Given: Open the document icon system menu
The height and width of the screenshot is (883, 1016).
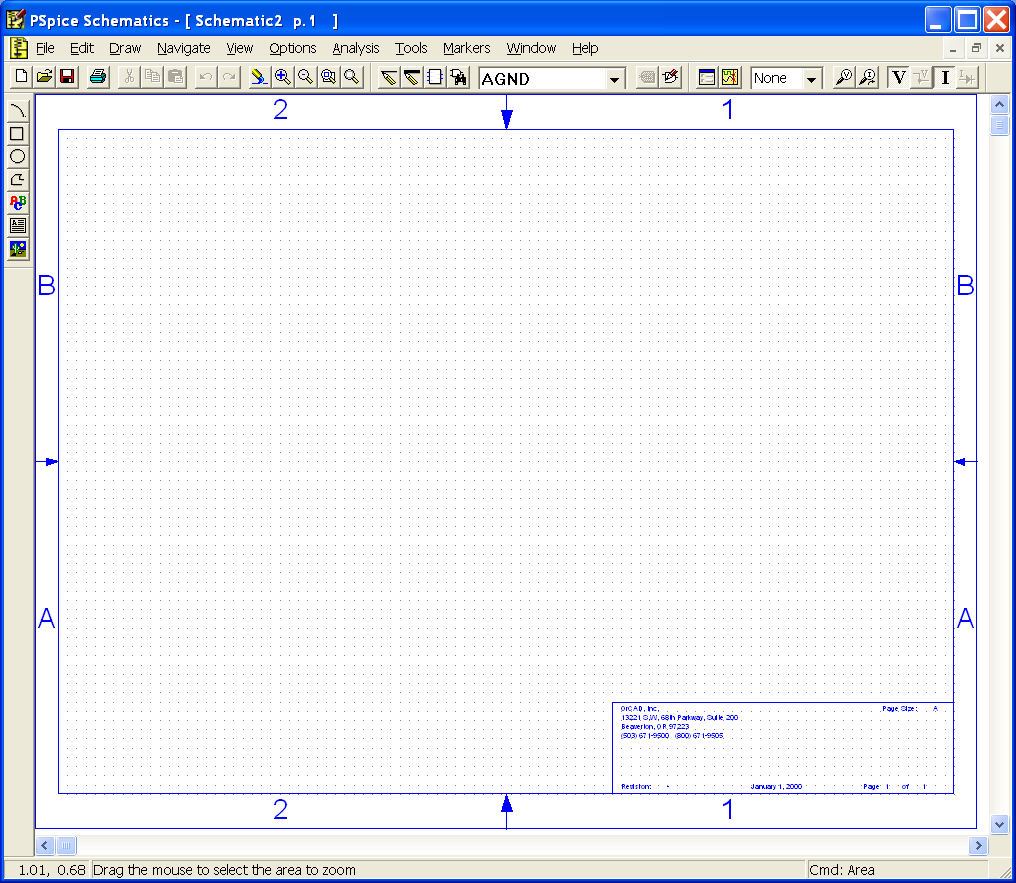Looking at the screenshot, I should [x=18, y=48].
